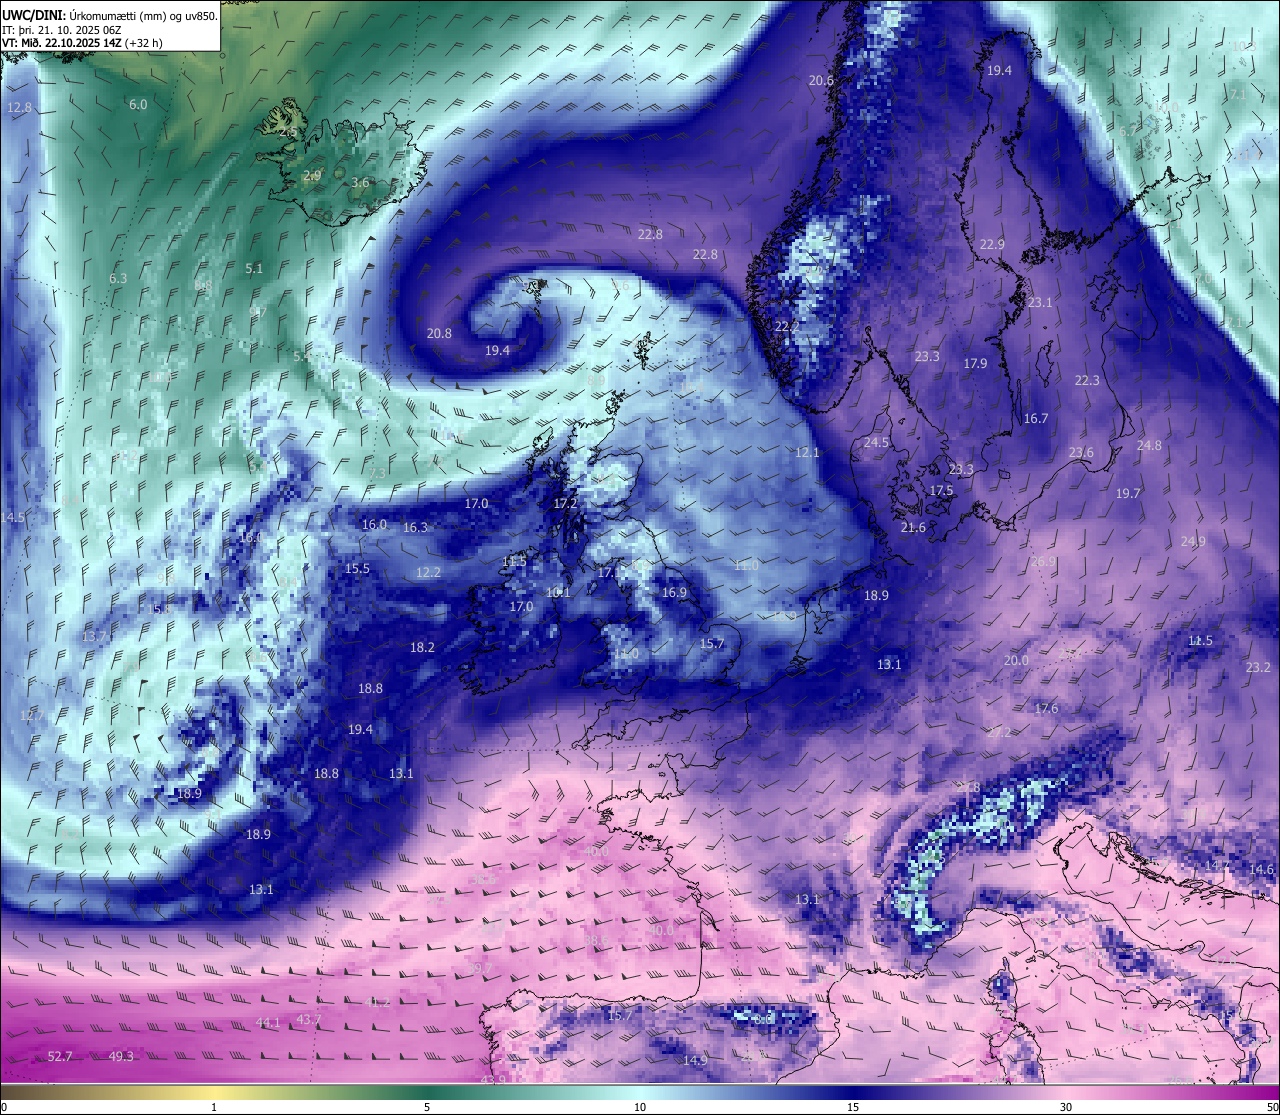Screen dimensions: 1280x1115
Task: Click the 16.3 value on the map
Action: click(x=415, y=528)
